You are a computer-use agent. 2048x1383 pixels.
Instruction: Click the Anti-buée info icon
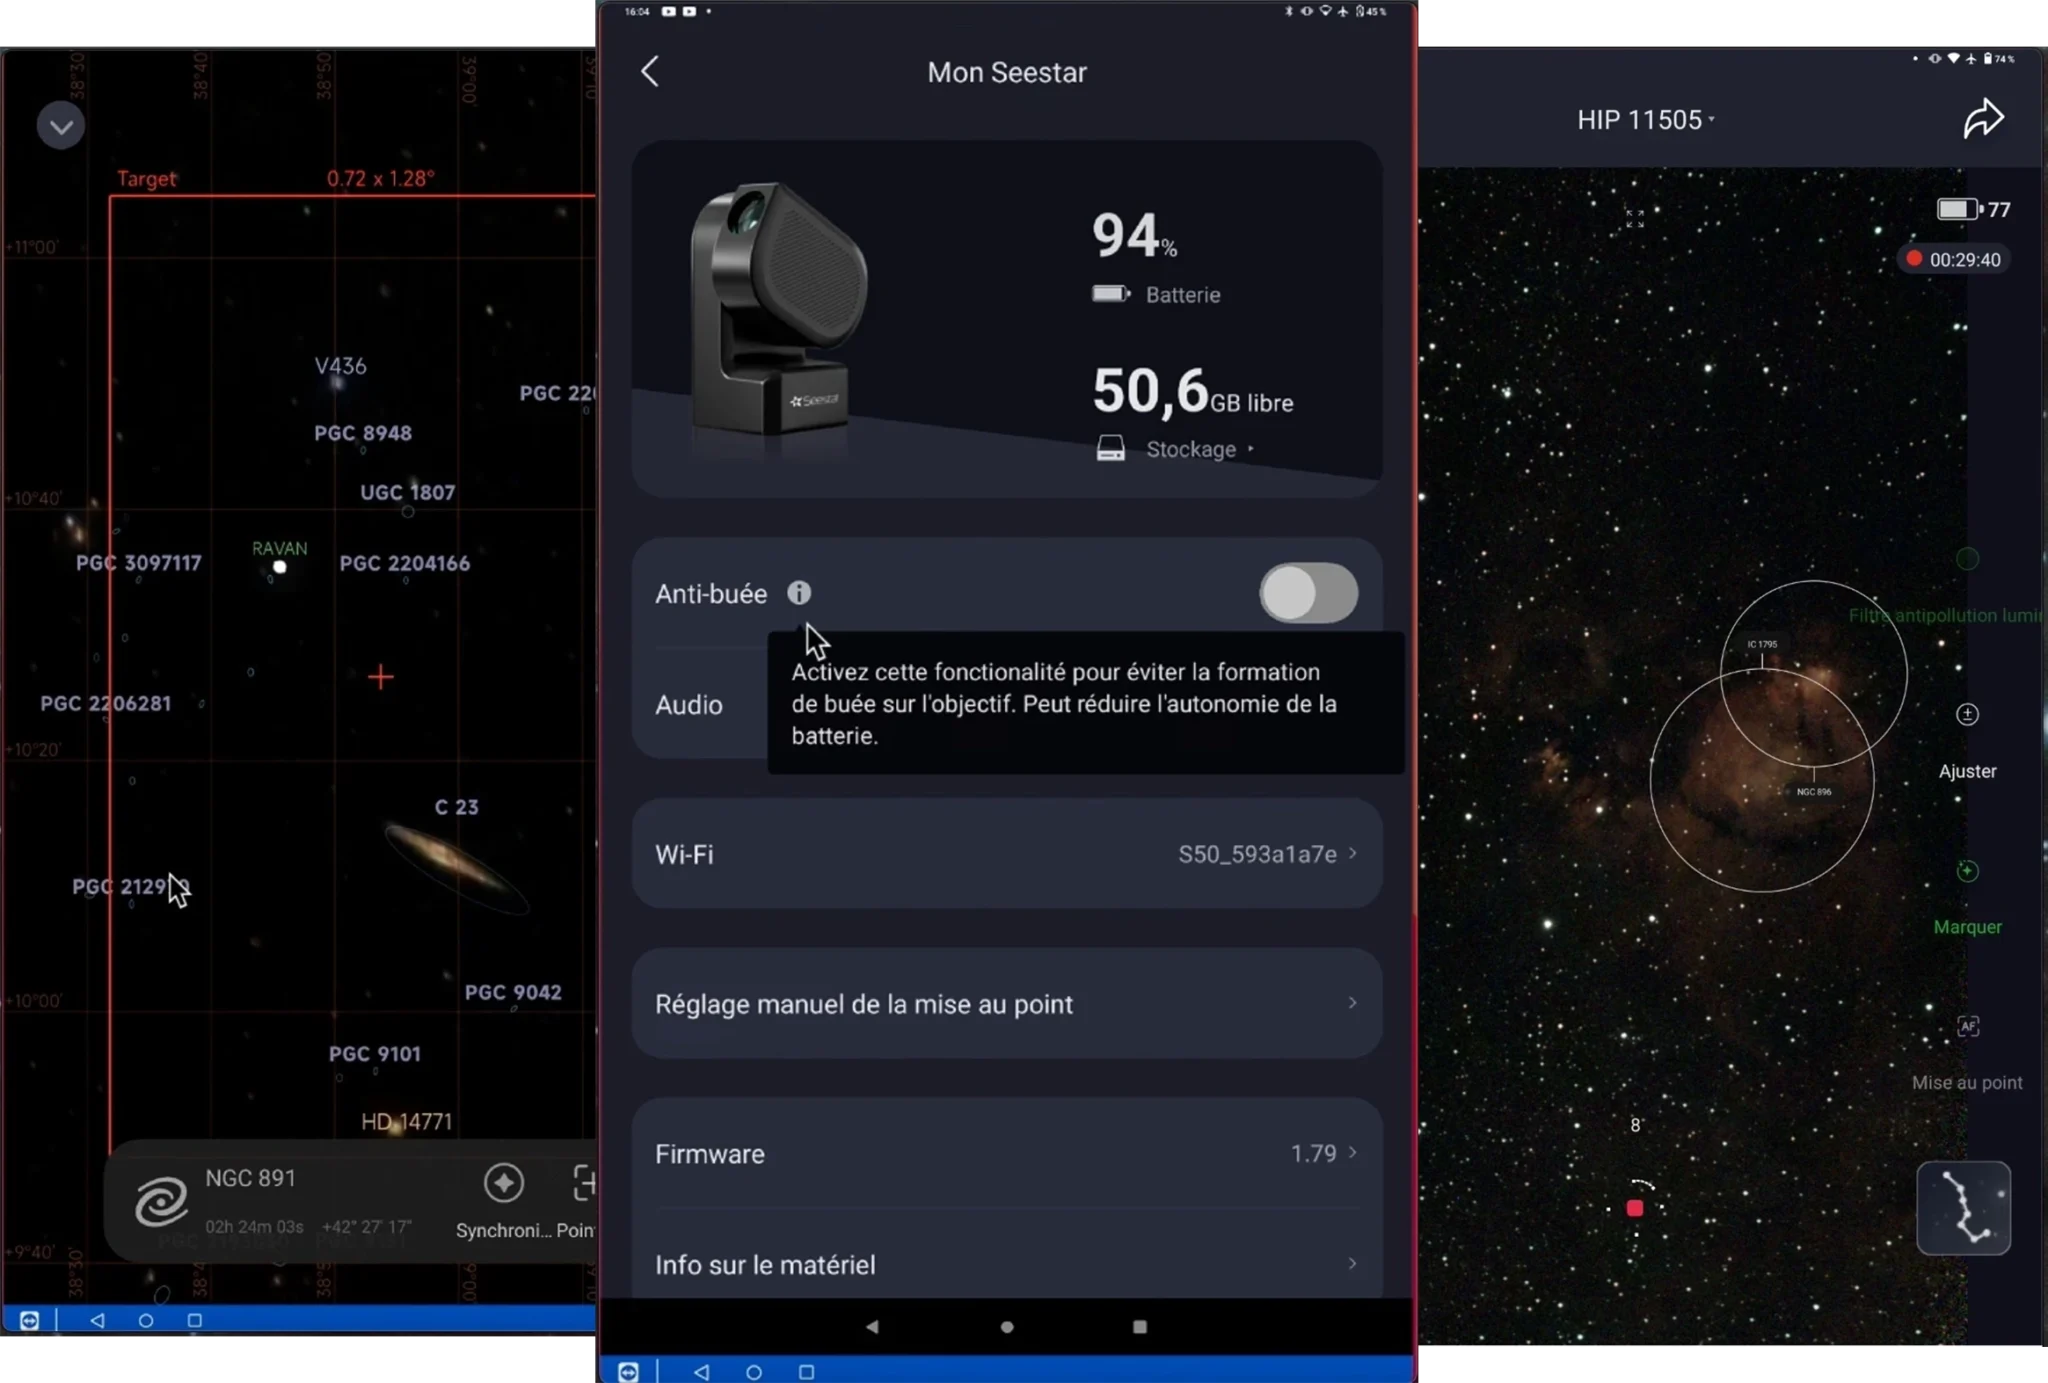(799, 593)
